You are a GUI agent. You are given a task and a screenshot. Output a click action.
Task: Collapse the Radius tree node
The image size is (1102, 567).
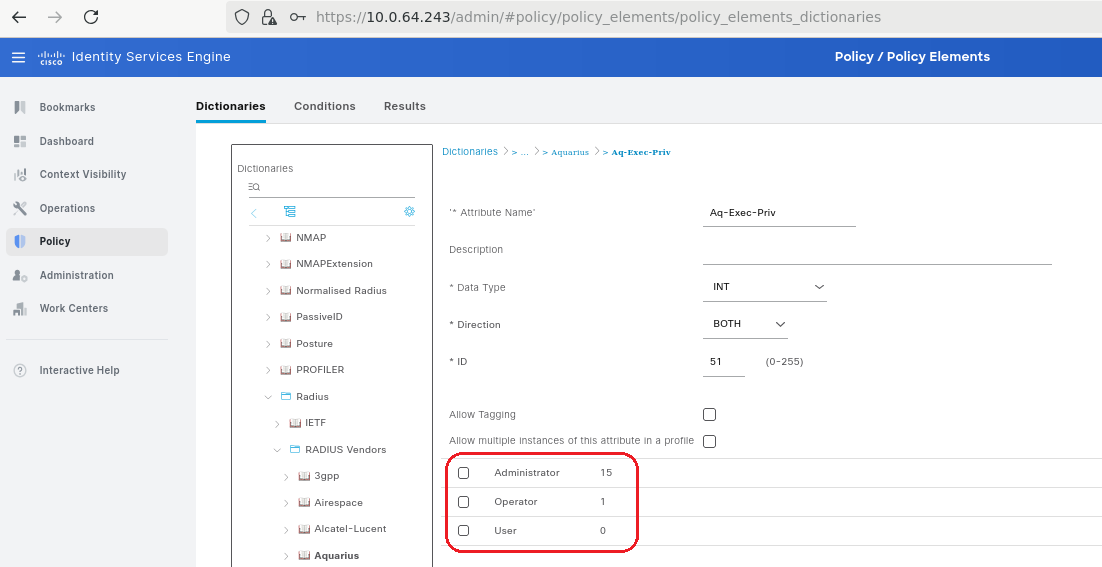268,397
